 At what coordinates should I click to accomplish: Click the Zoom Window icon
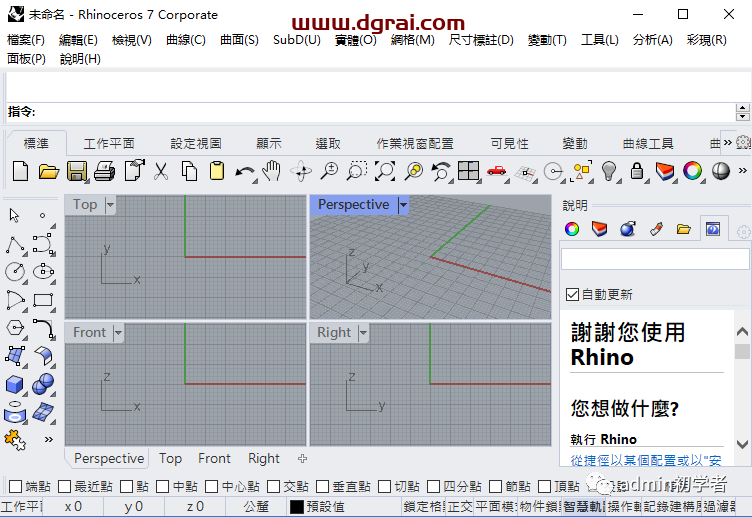357,171
